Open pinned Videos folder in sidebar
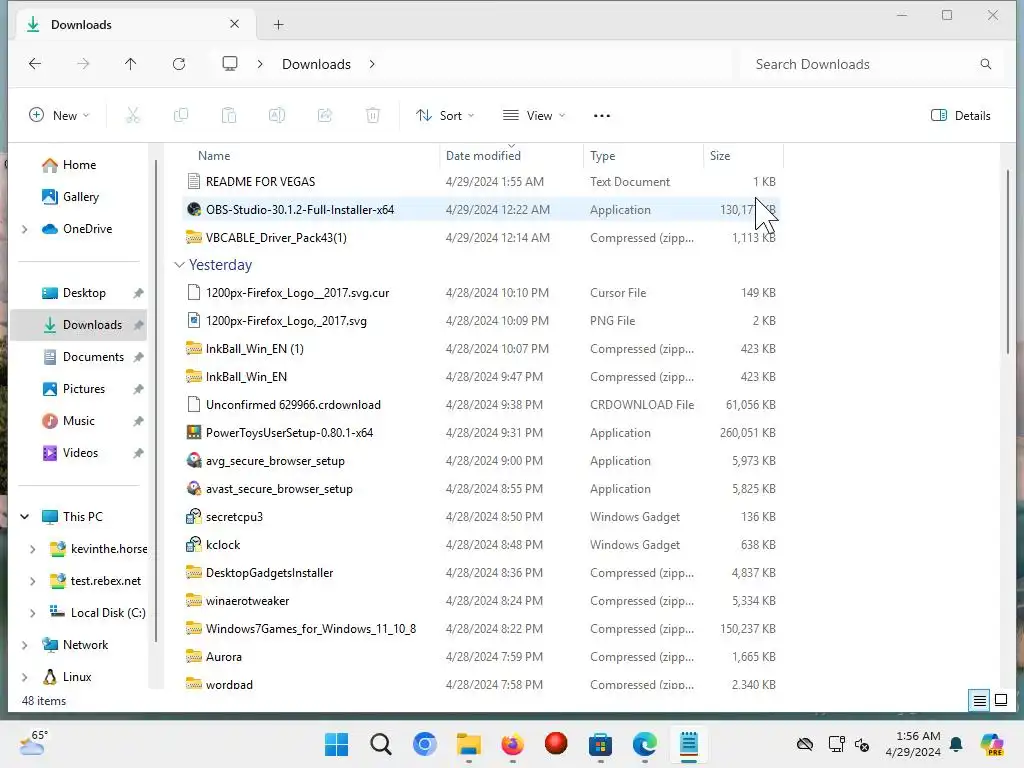The height and width of the screenshot is (768, 1024). point(78,453)
